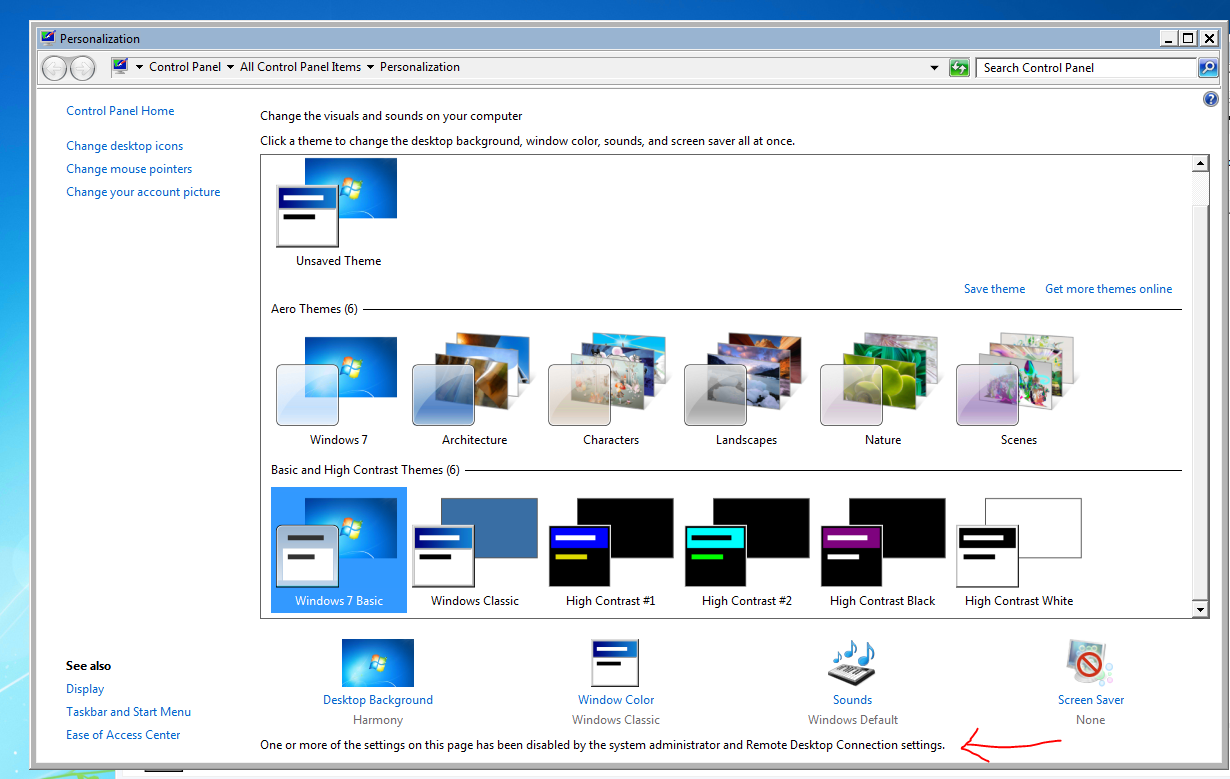The height and width of the screenshot is (779, 1230).
Task: Click the Control Panel icon in address bar
Action: [121, 67]
